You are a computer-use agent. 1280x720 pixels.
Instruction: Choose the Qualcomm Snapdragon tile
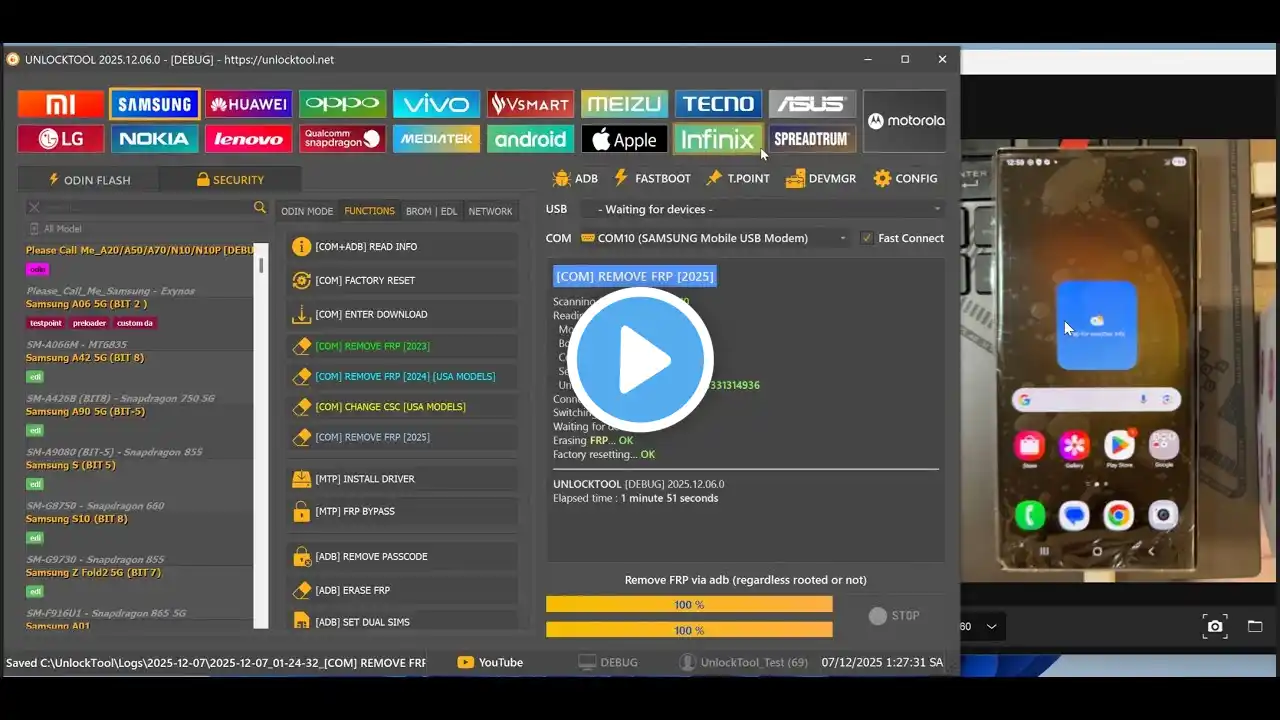[342, 139]
